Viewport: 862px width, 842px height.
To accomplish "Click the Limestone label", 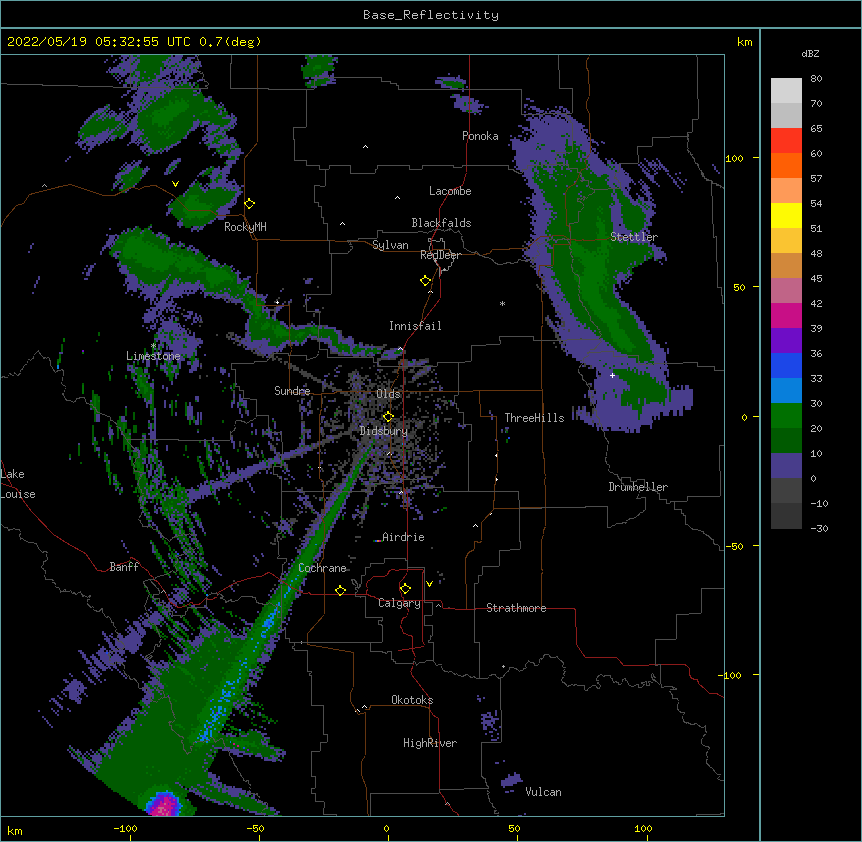I will 153,356.
